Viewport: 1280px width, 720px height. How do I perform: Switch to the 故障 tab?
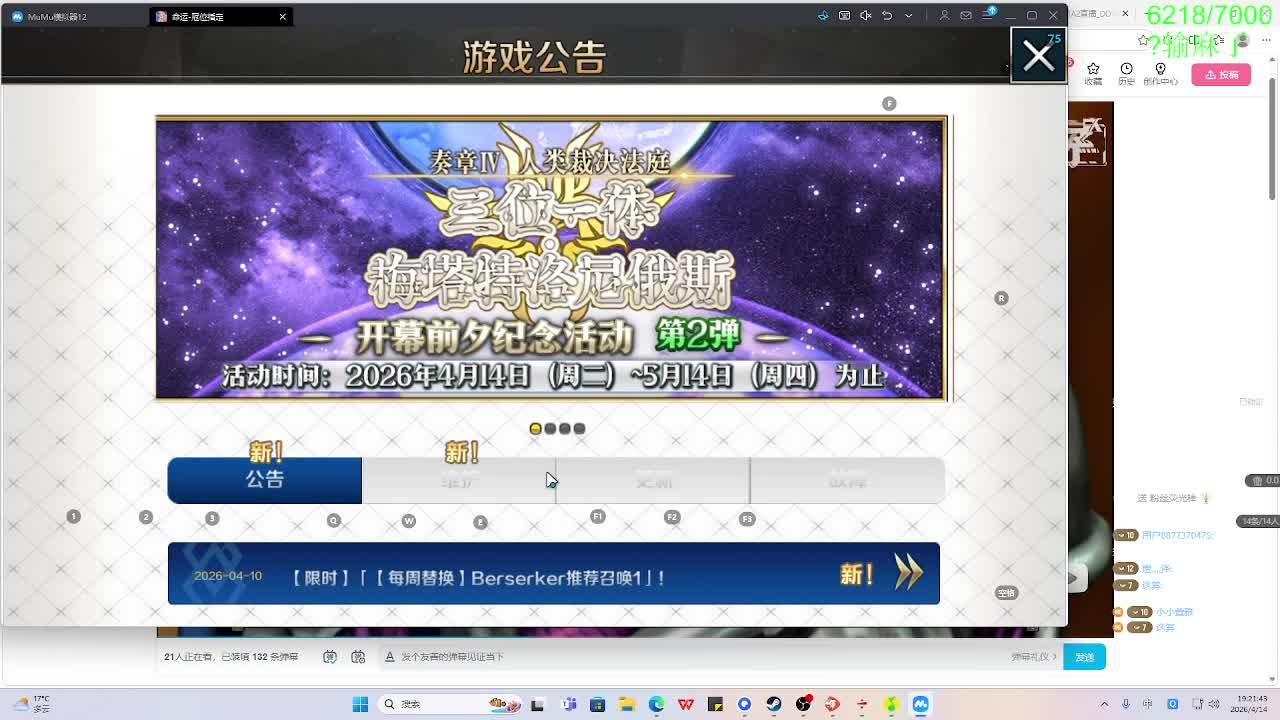point(847,480)
